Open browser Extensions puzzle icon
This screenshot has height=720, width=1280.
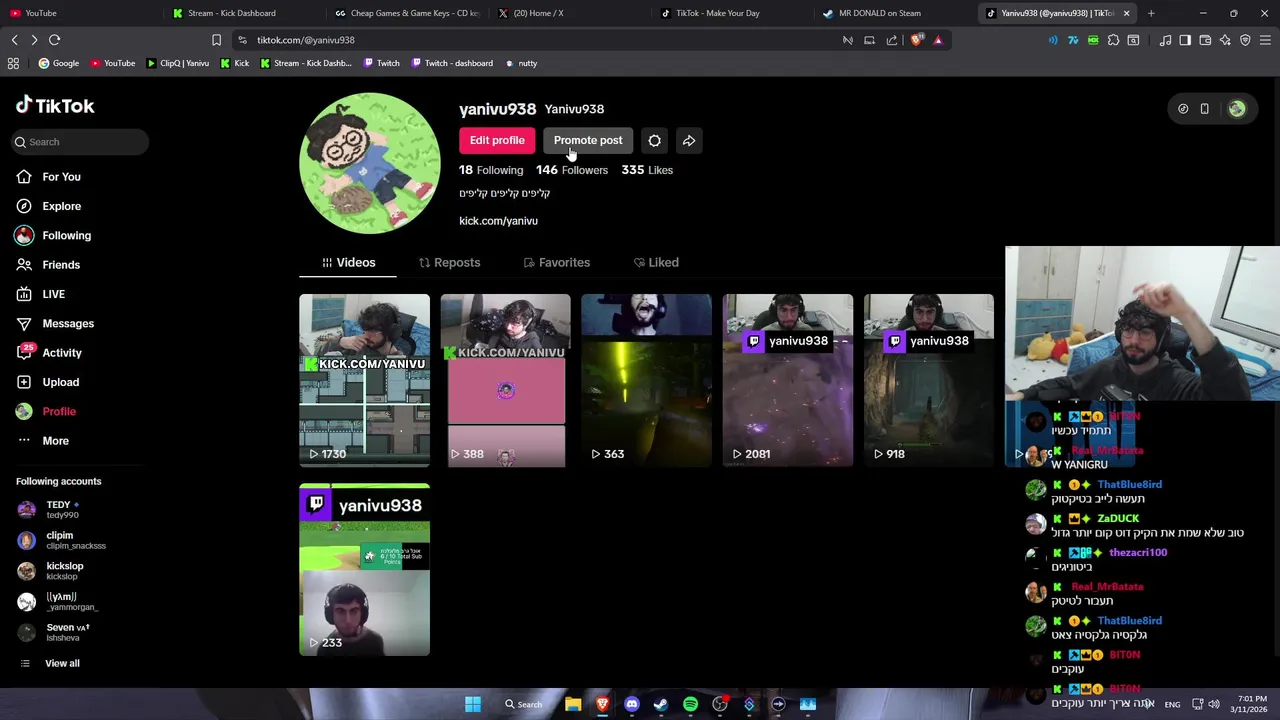click(x=1113, y=40)
